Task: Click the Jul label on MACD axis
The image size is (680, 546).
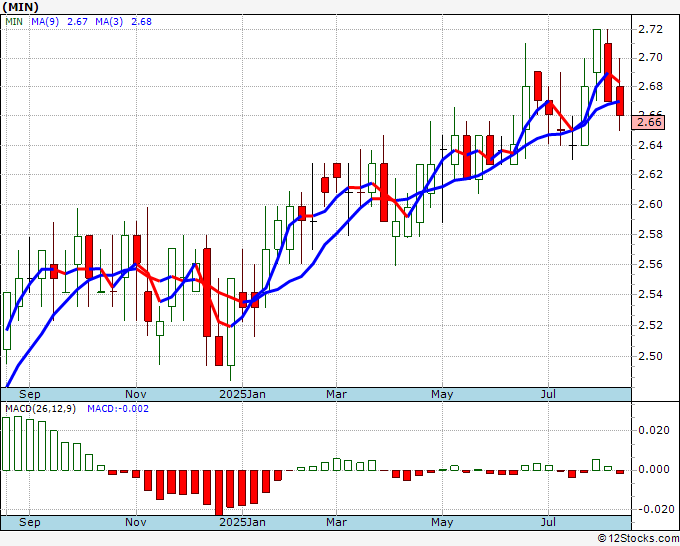Action: 548,522
